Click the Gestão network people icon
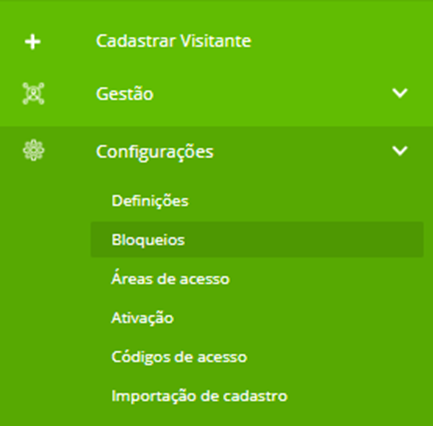This screenshot has height=426, width=433. (x=33, y=93)
